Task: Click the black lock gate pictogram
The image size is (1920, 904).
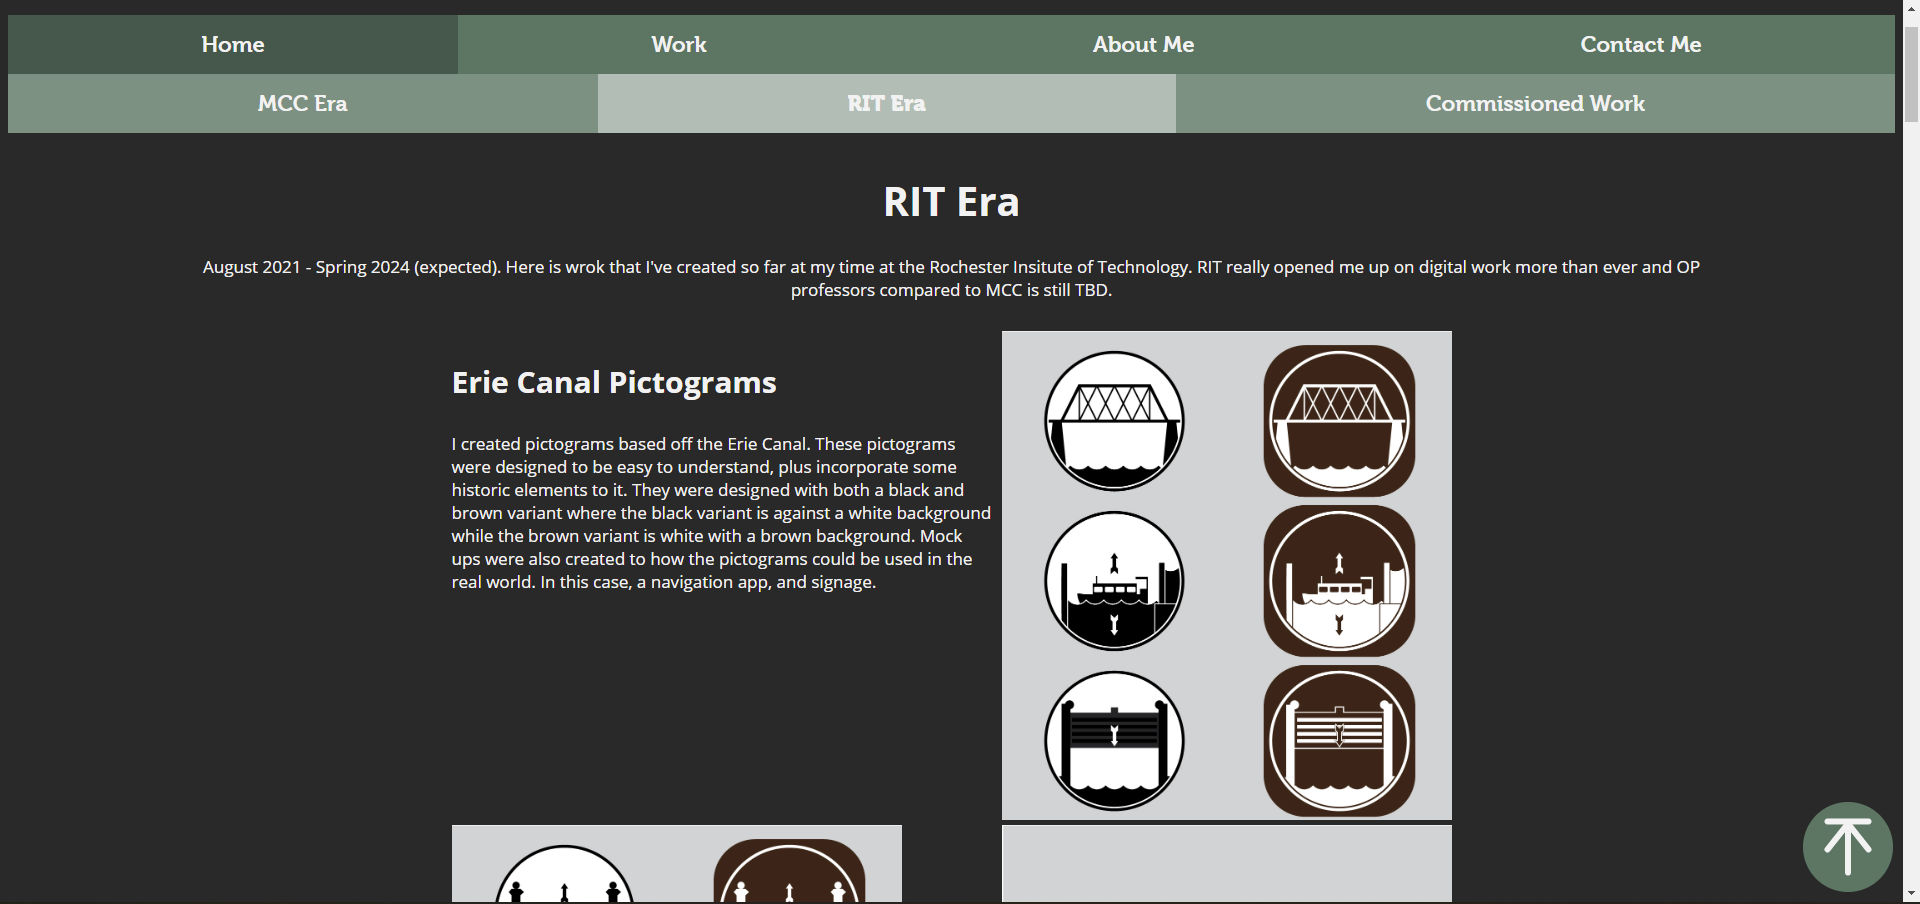Action: (1114, 741)
